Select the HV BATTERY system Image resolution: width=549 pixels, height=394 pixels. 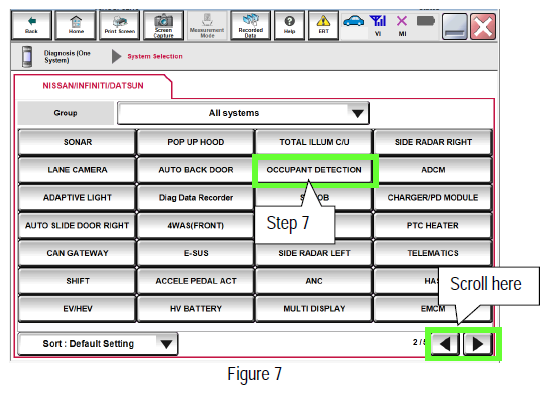pos(196,309)
